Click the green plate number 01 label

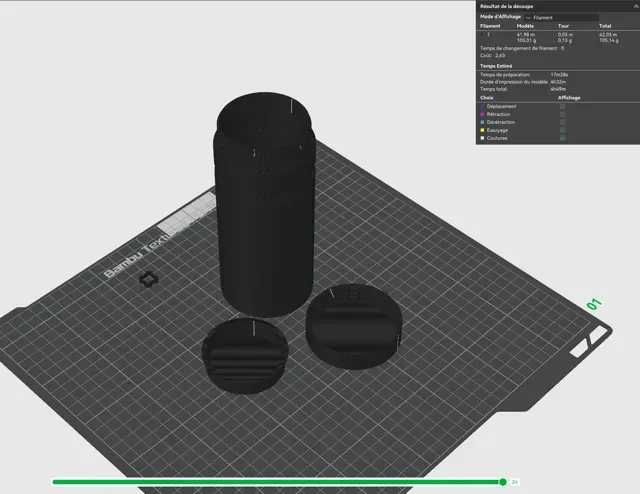[594, 304]
